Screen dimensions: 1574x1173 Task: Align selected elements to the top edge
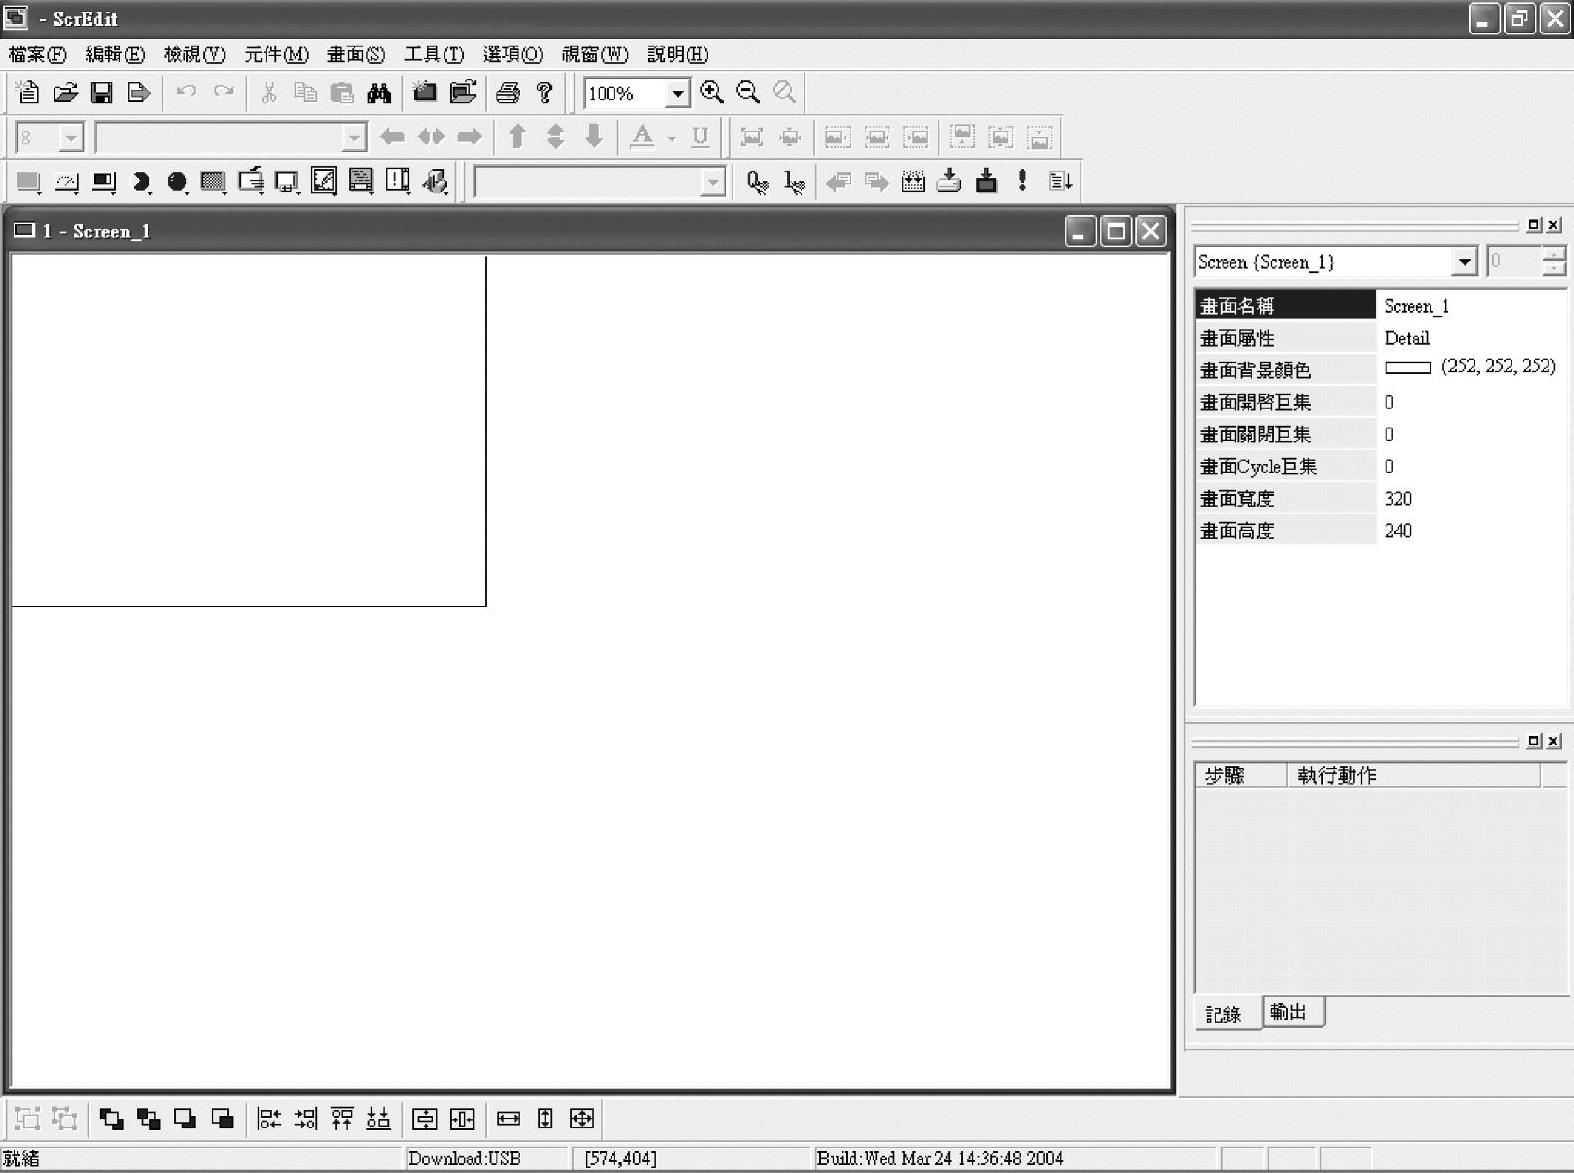pyautogui.click(x=342, y=1118)
